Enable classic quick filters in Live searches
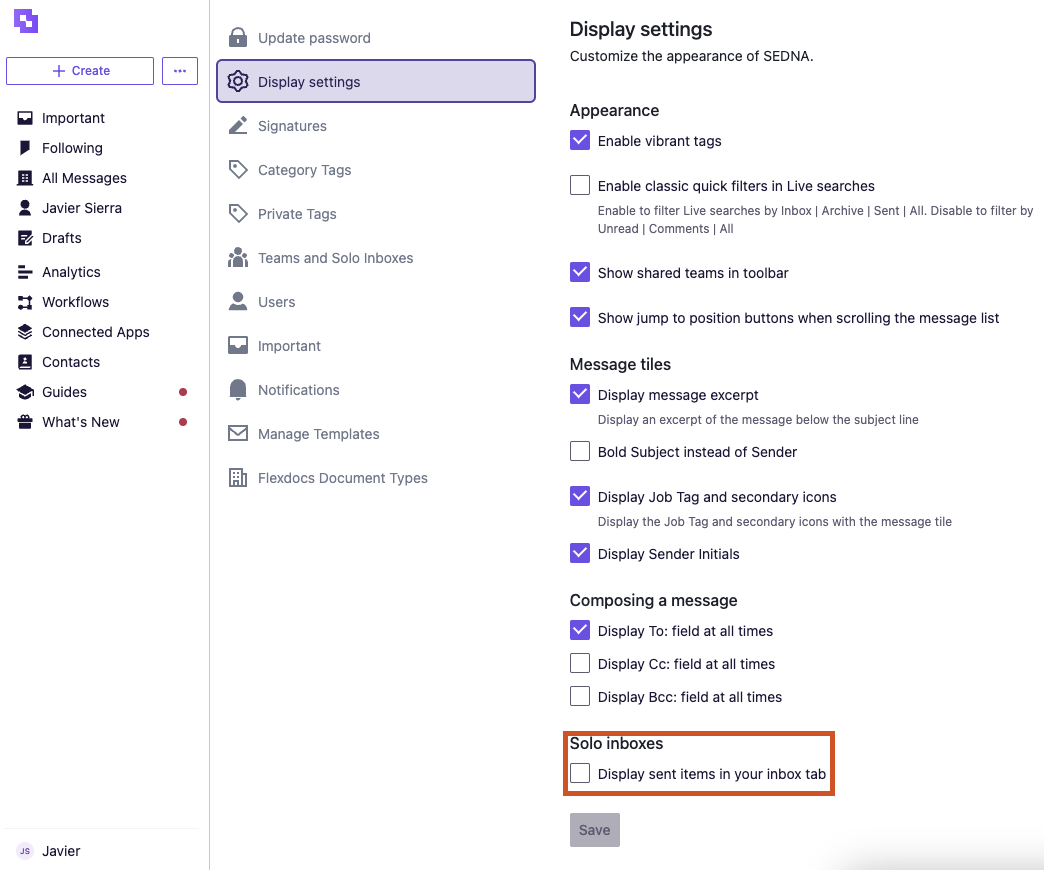This screenshot has width=1044, height=870. pyautogui.click(x=580, y=185)
